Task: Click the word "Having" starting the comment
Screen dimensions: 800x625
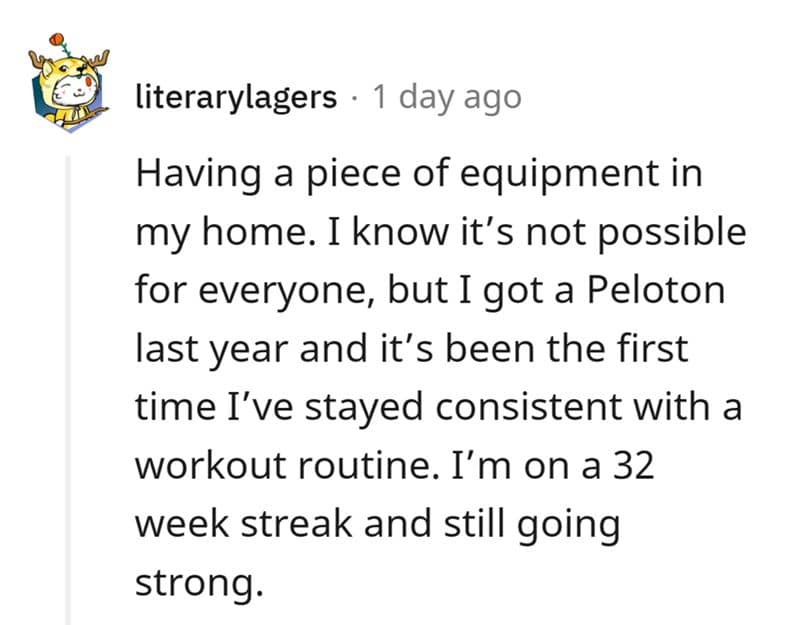Action: click(x=188, y=174)
